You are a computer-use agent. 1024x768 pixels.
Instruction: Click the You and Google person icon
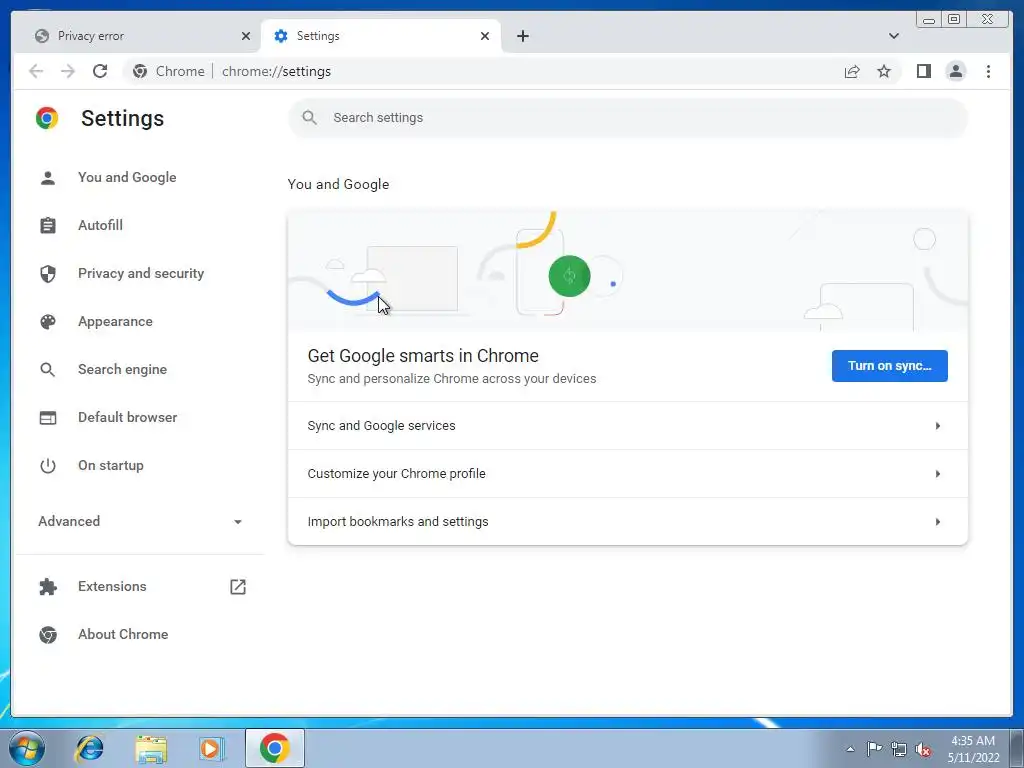48,178
